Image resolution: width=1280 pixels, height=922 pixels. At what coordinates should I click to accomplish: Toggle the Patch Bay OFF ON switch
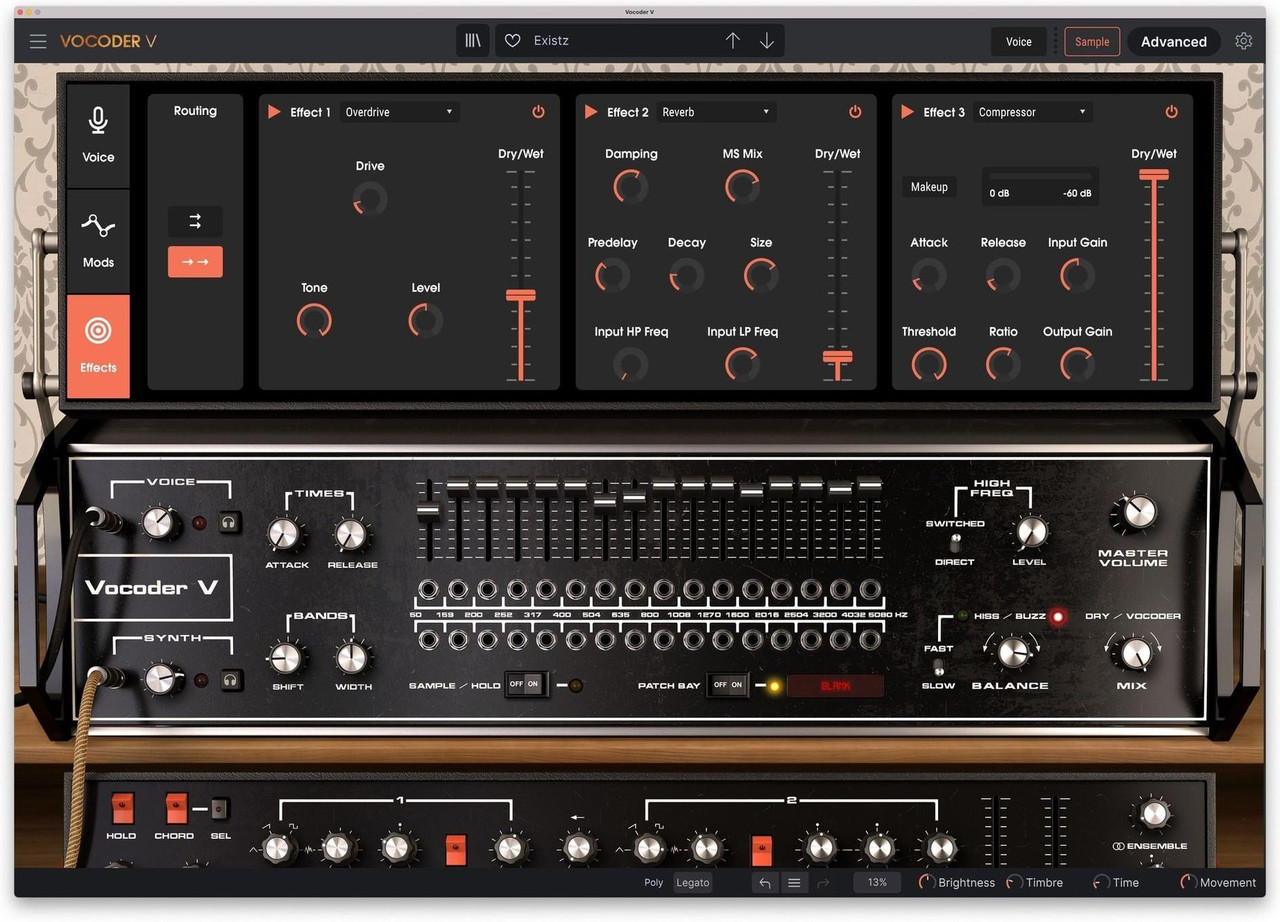(728, 685)
